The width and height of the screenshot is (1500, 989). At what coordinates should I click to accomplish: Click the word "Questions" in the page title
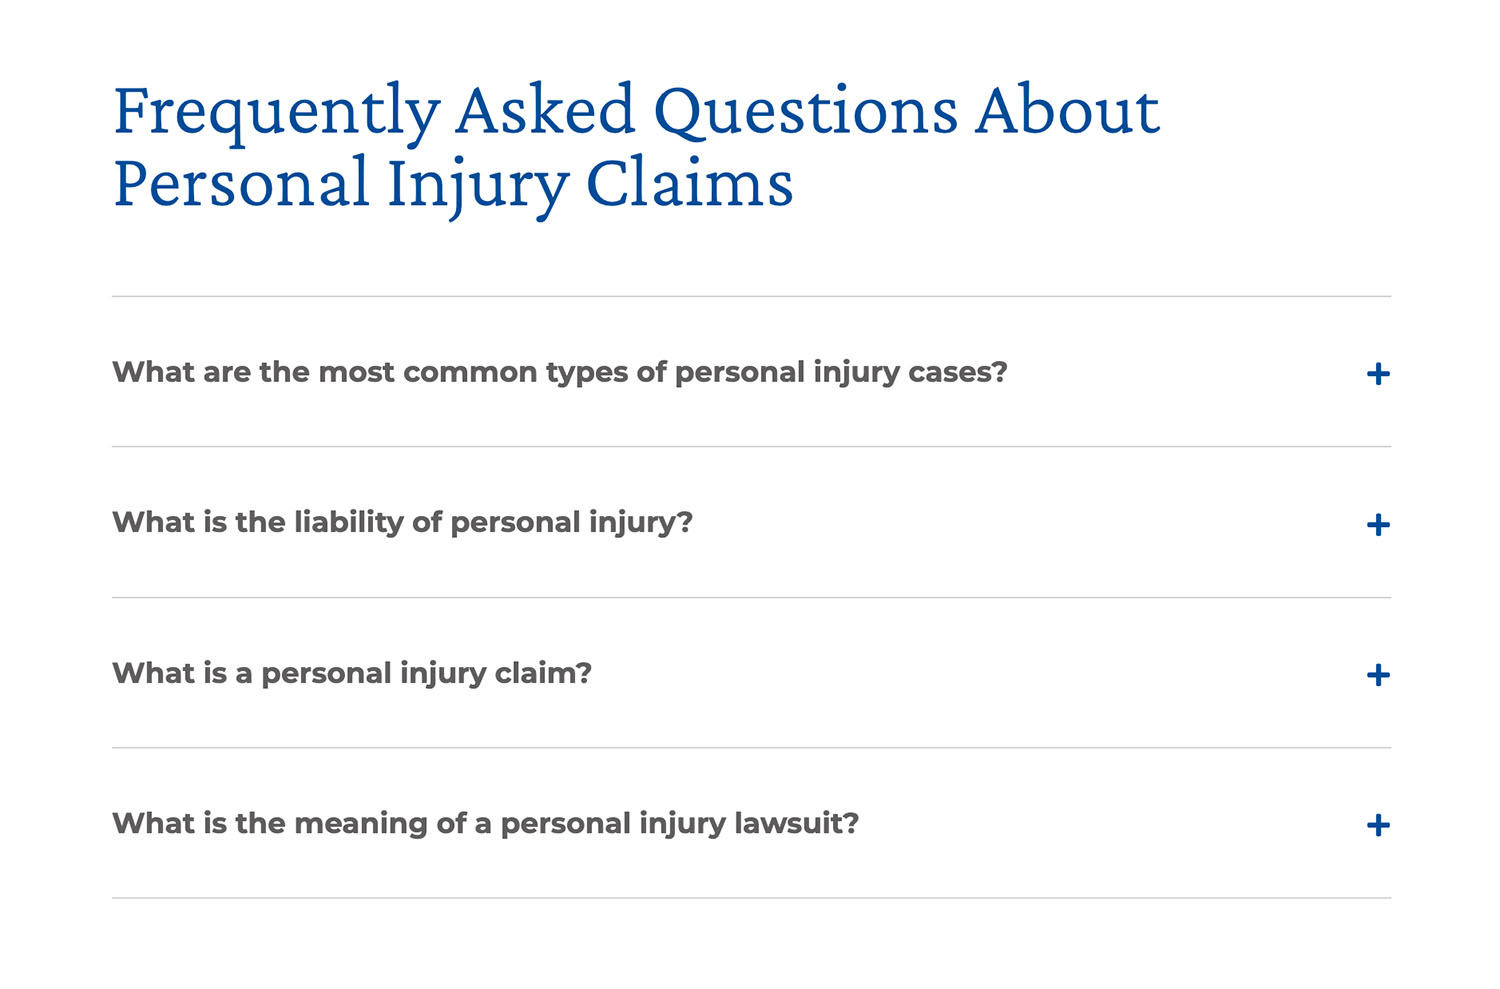coord(806,111)
